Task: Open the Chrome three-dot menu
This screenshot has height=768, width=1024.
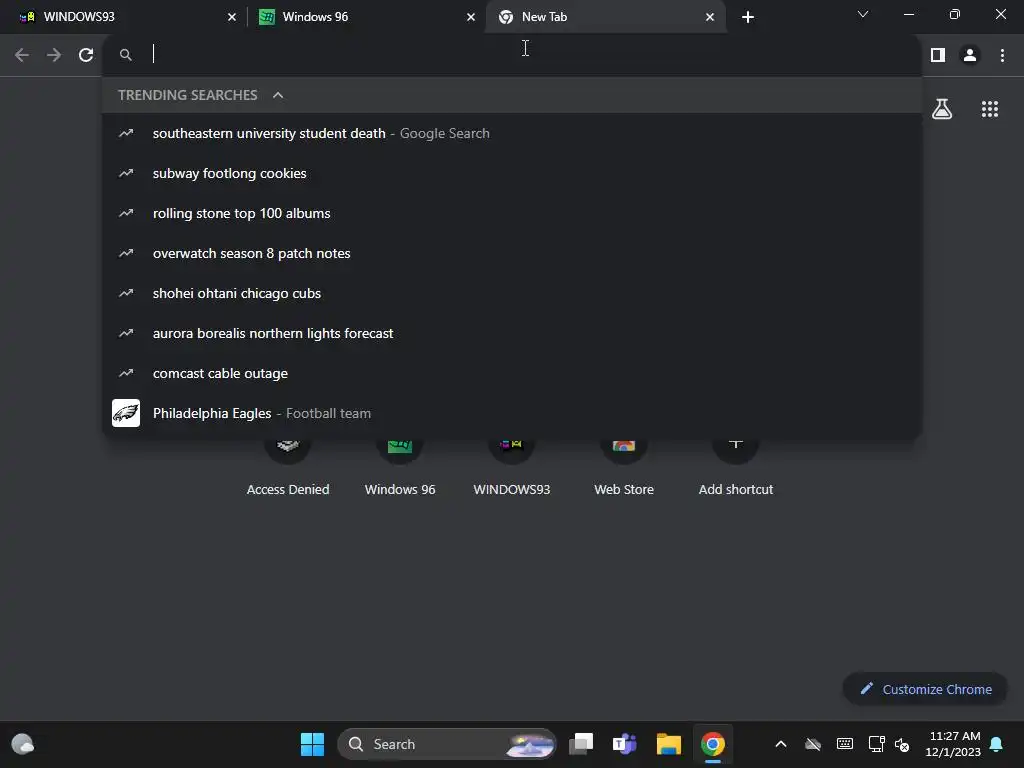Action: 1002,55
